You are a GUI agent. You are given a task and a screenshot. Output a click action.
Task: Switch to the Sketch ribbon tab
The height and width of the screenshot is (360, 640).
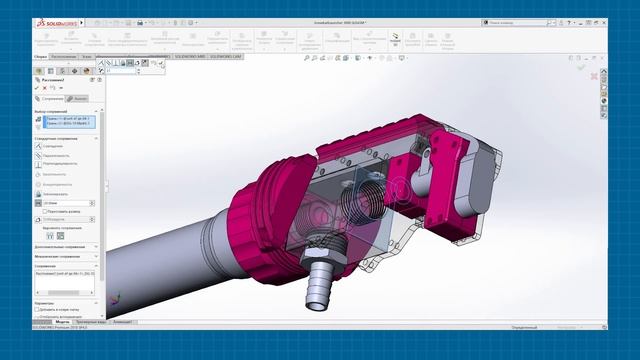click(87, 57)
